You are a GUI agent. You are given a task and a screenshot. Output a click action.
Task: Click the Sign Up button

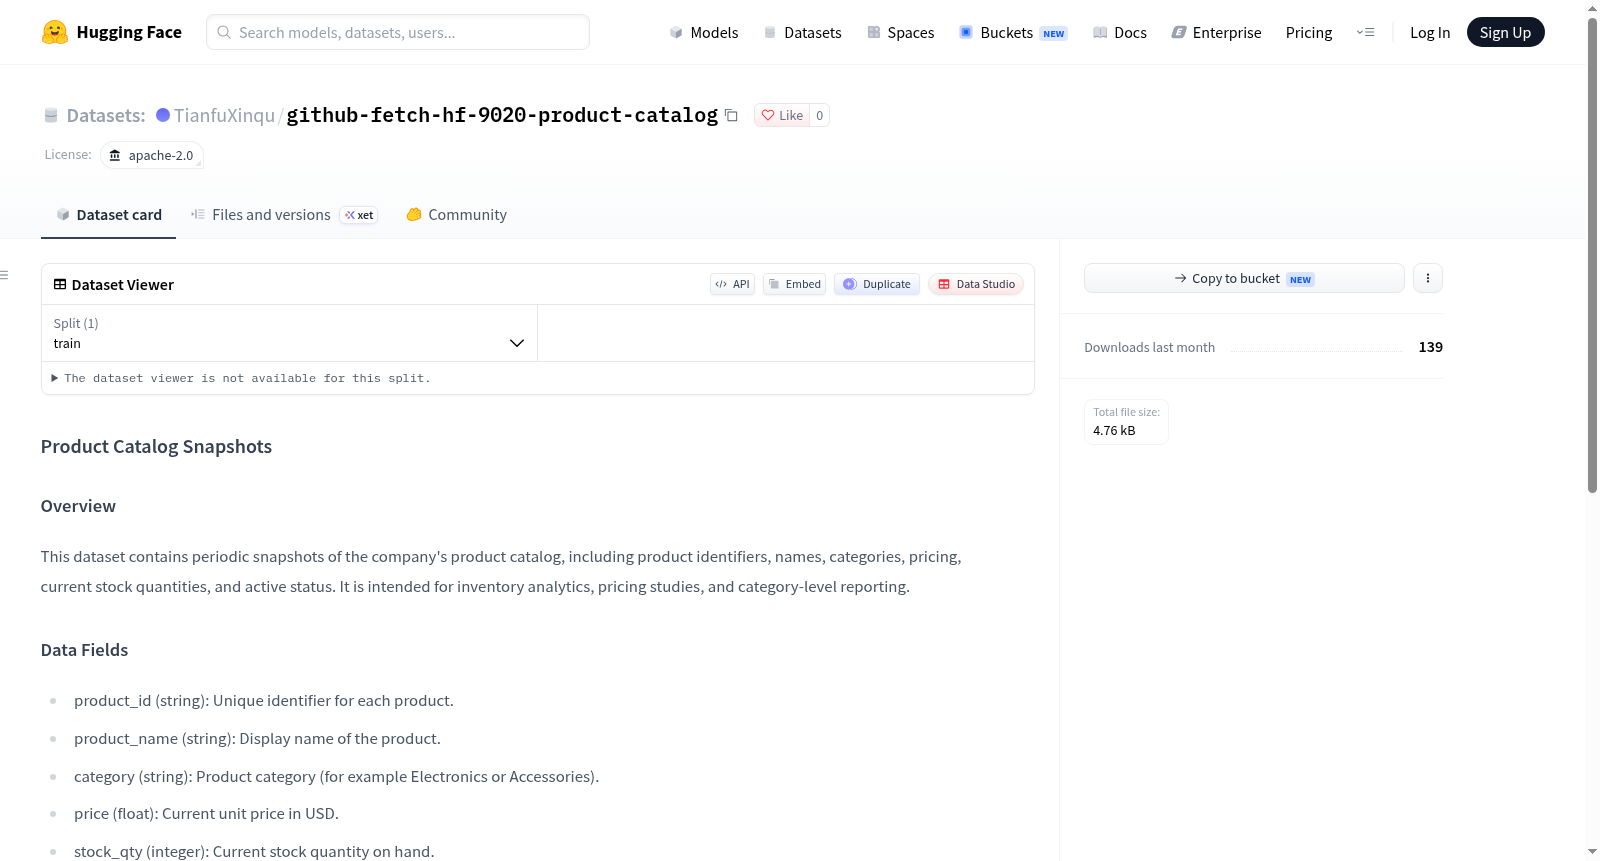[x=1505, y=32]
